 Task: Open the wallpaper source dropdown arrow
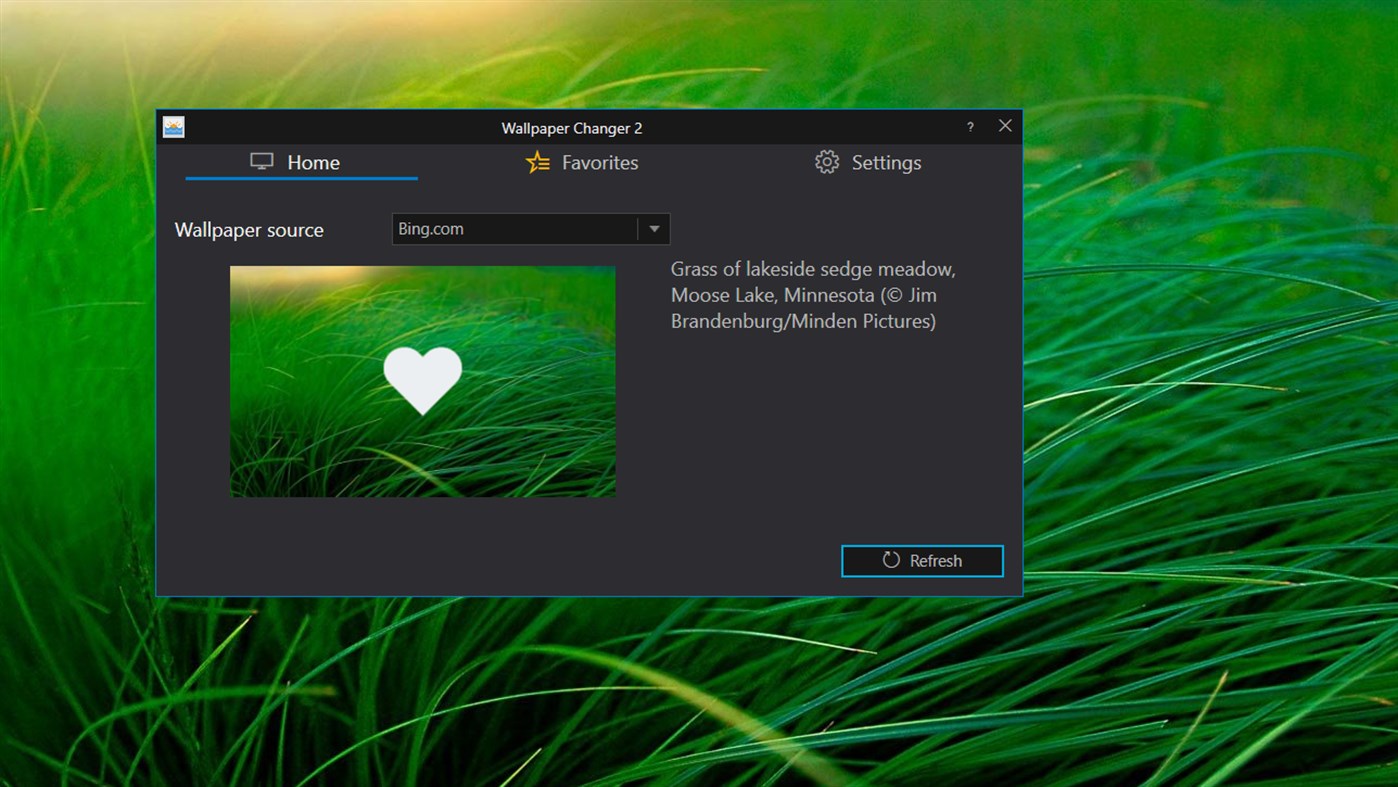[654, 228]
